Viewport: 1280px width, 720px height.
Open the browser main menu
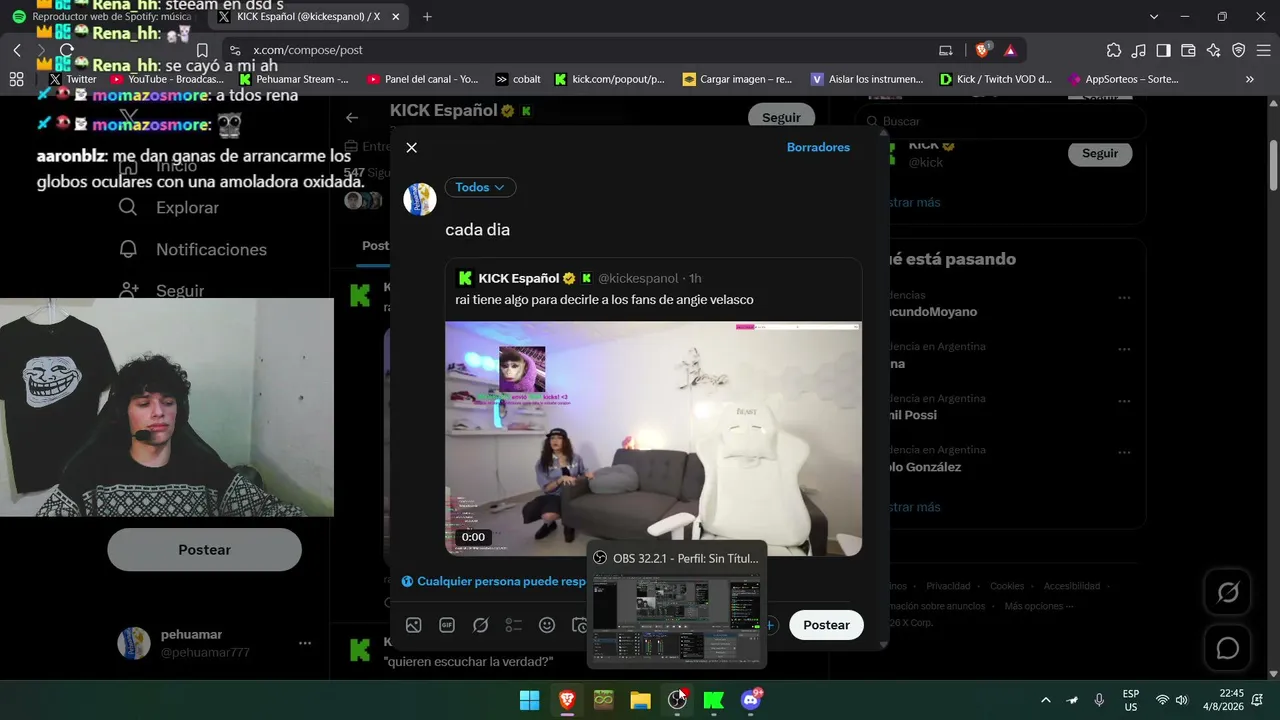(x=1262, y=50)
